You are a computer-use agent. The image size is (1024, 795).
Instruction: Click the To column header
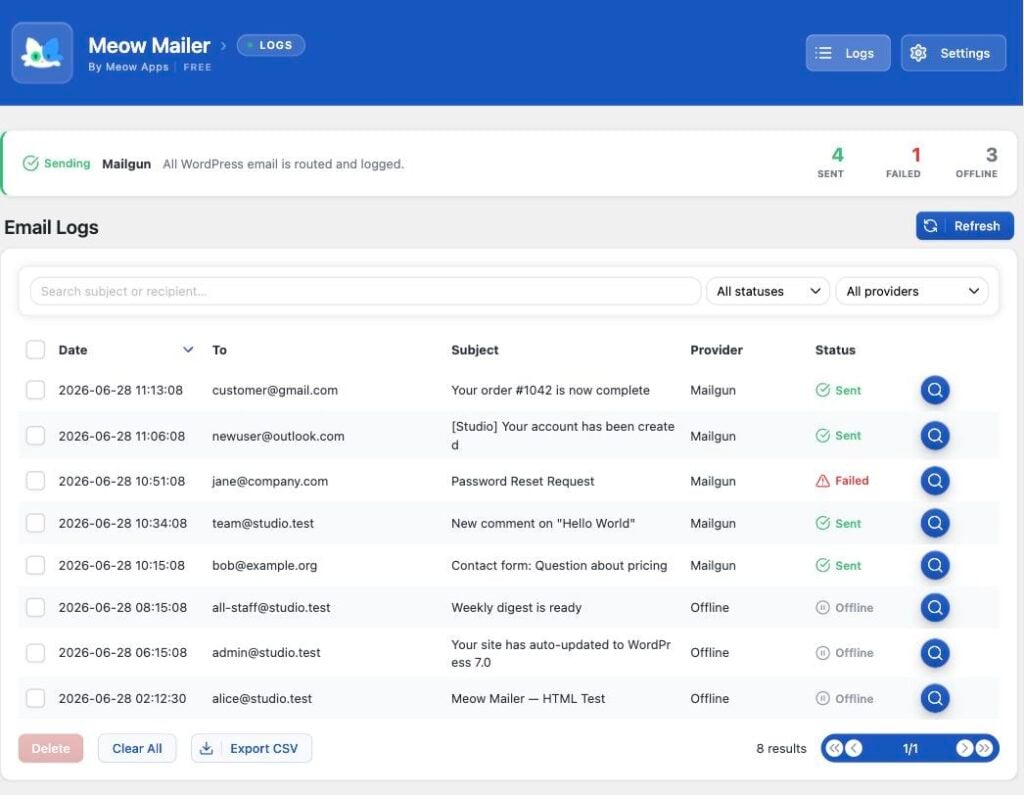[x=219, y=349]
